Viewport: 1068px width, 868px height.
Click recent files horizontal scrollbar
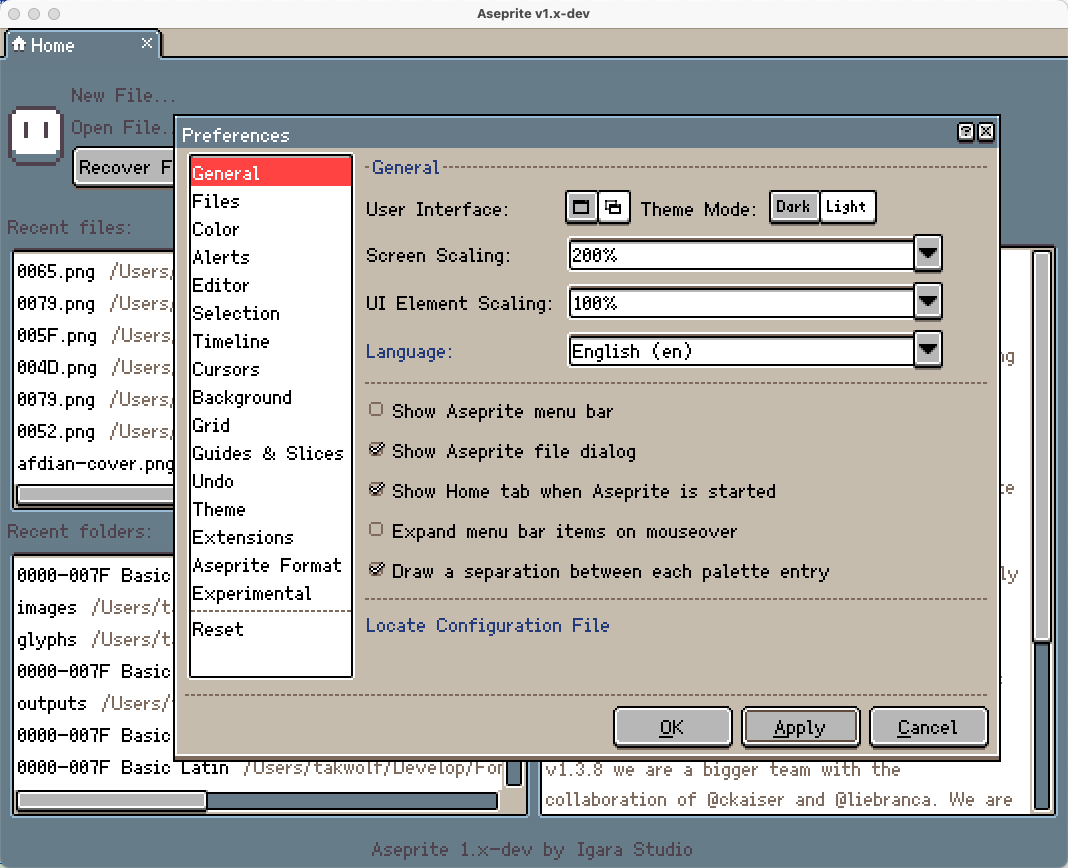(x=95, y=494)
